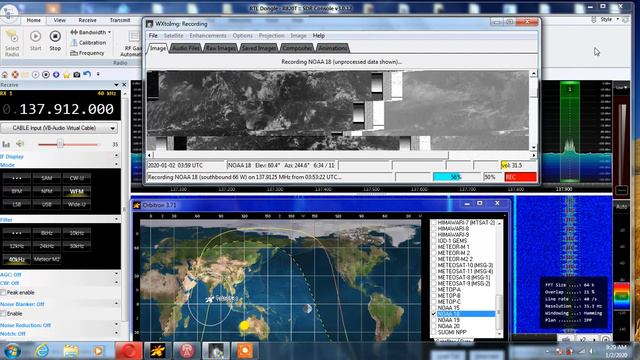
Task: Click the Stop radio button in SDR Console
Action: tap(55, 40)
